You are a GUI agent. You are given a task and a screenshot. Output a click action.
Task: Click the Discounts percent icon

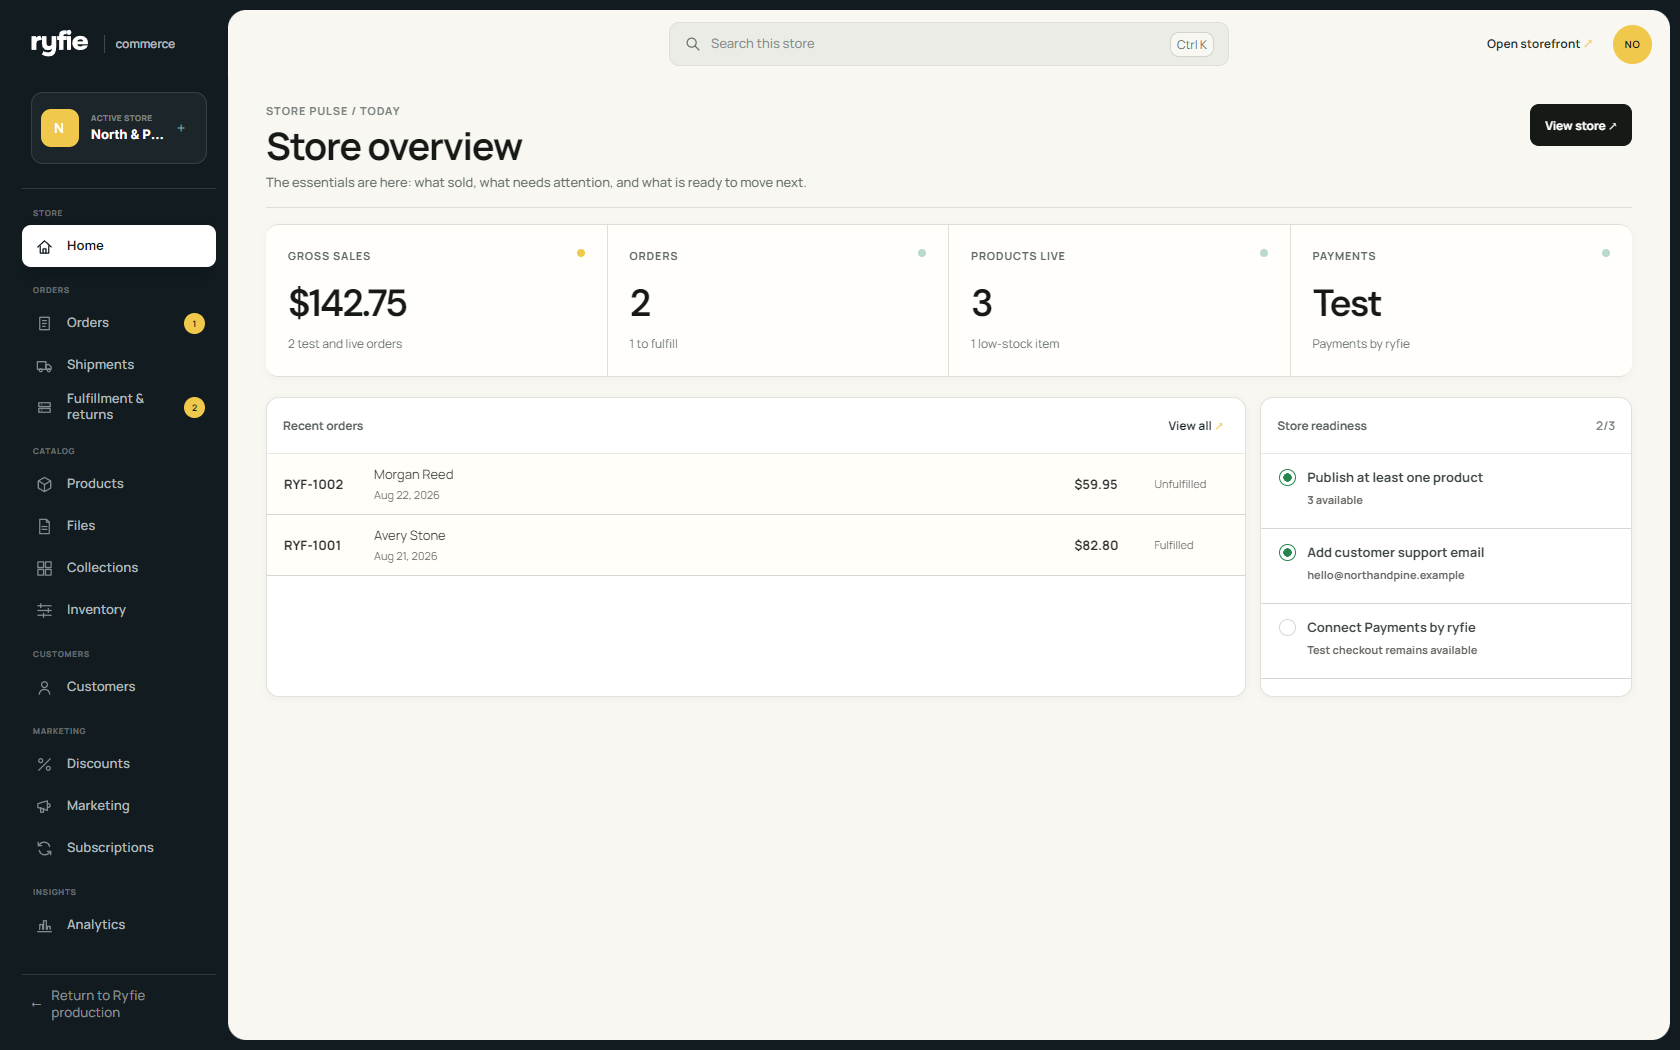pos(44,764)
